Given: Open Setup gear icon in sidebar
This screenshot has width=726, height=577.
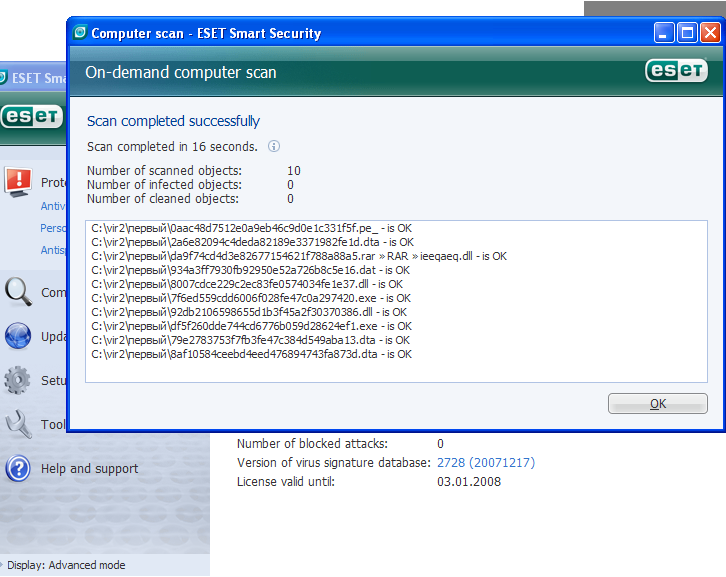Looking at the screenshot, I should coord(18,380).
